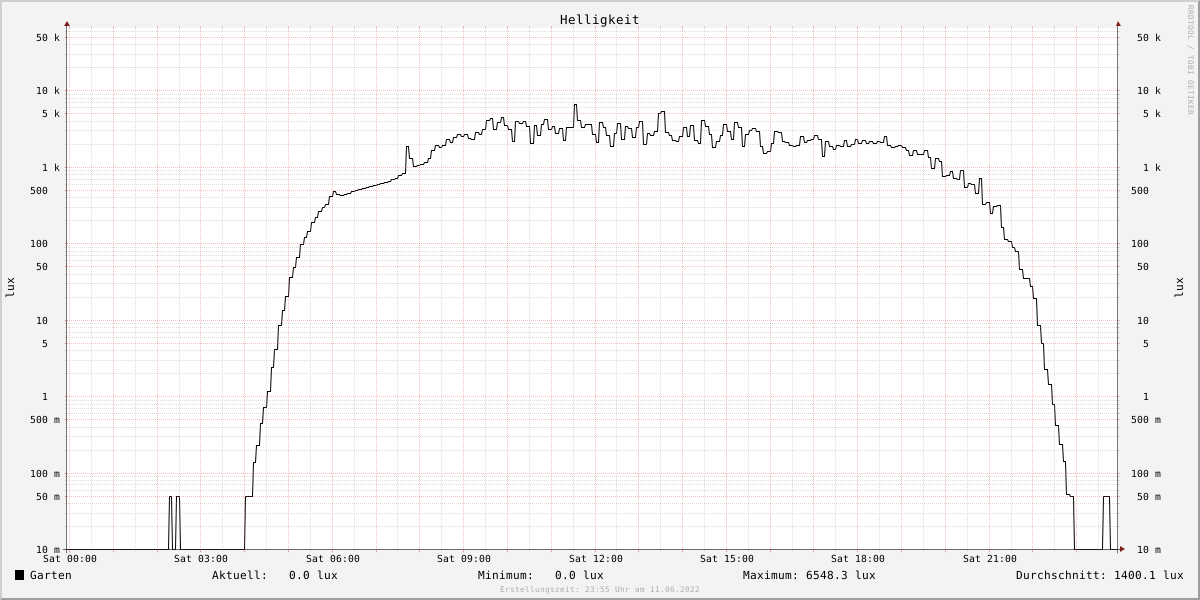Click the left axis "1 k" label
The image size is (1200, 600).
coord(51,168)
